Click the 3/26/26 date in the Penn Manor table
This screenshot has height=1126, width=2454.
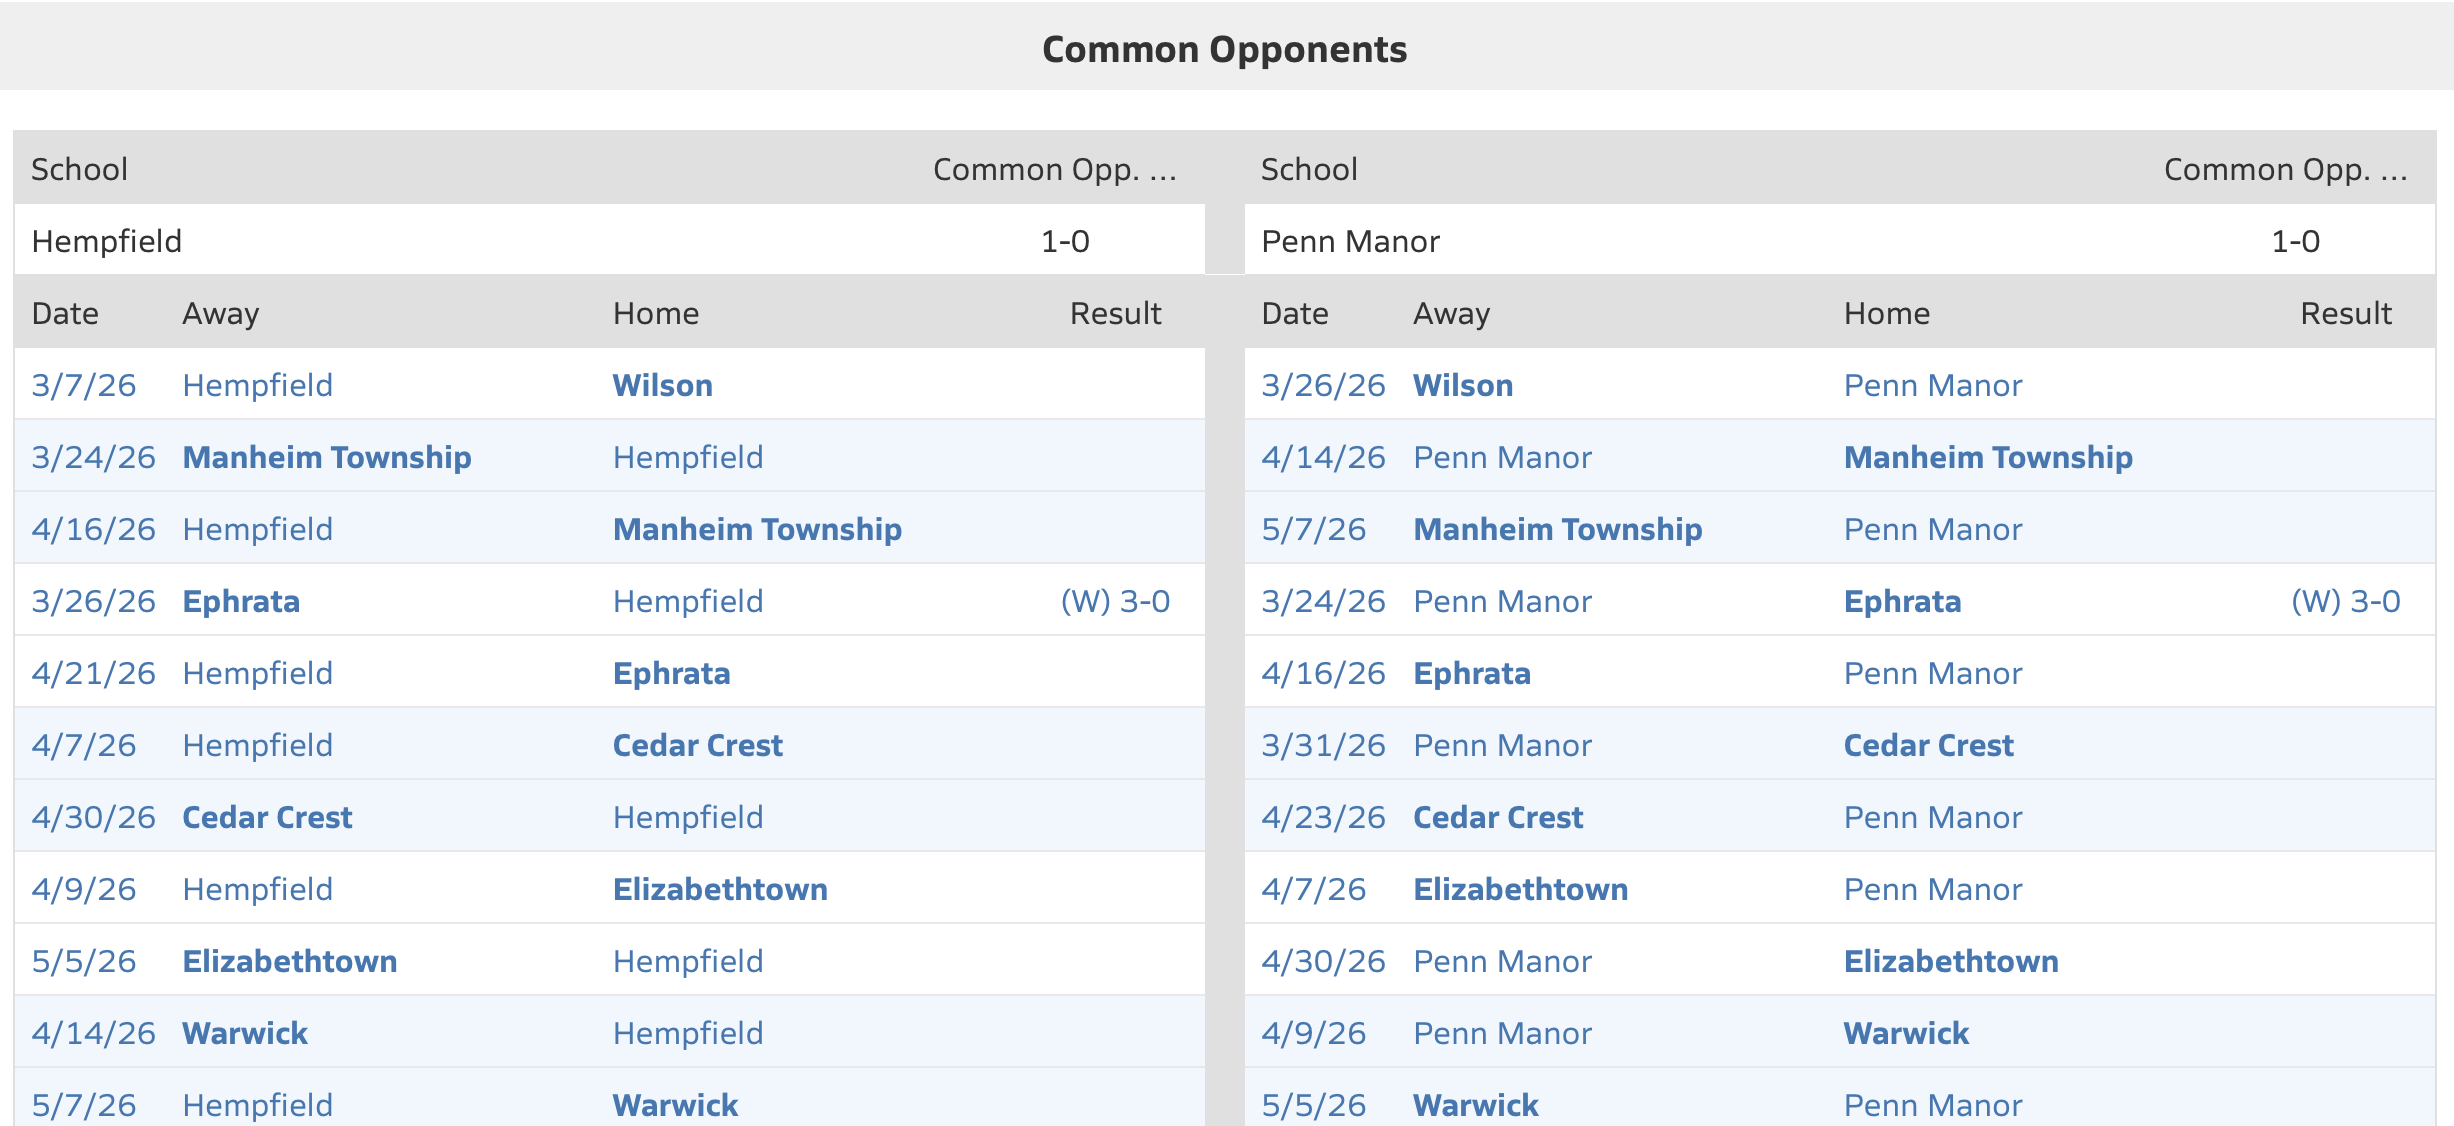pyautogui.click(x=1322, y=385)
